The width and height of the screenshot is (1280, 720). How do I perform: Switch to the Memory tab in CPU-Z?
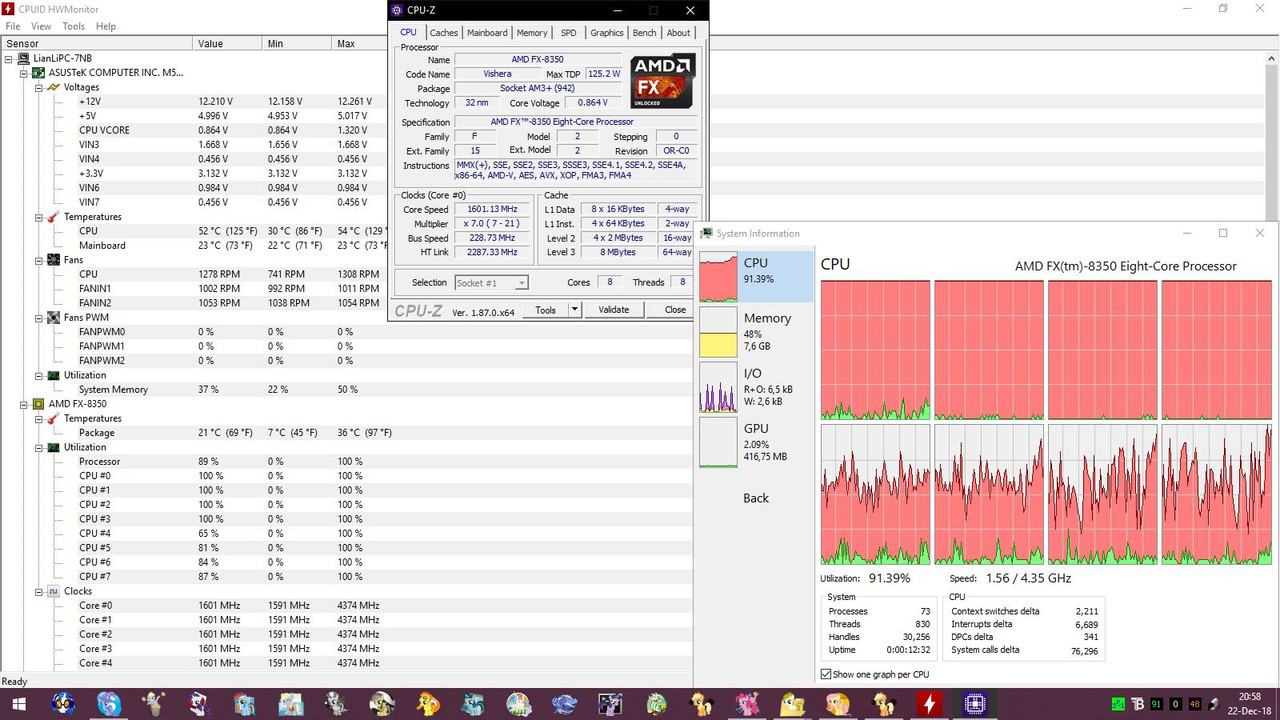pos(532,33)
